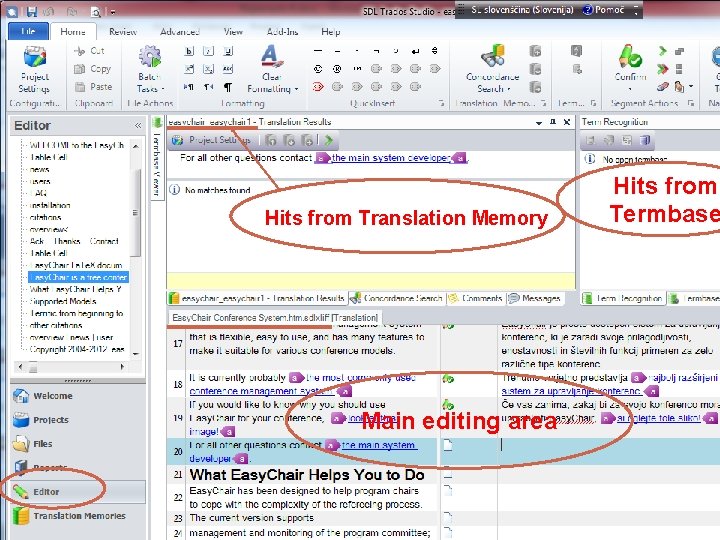Expand the Batch Tasks dropdown arrow
This screenshot has height=540, width=720.
[x=163, y=89]
